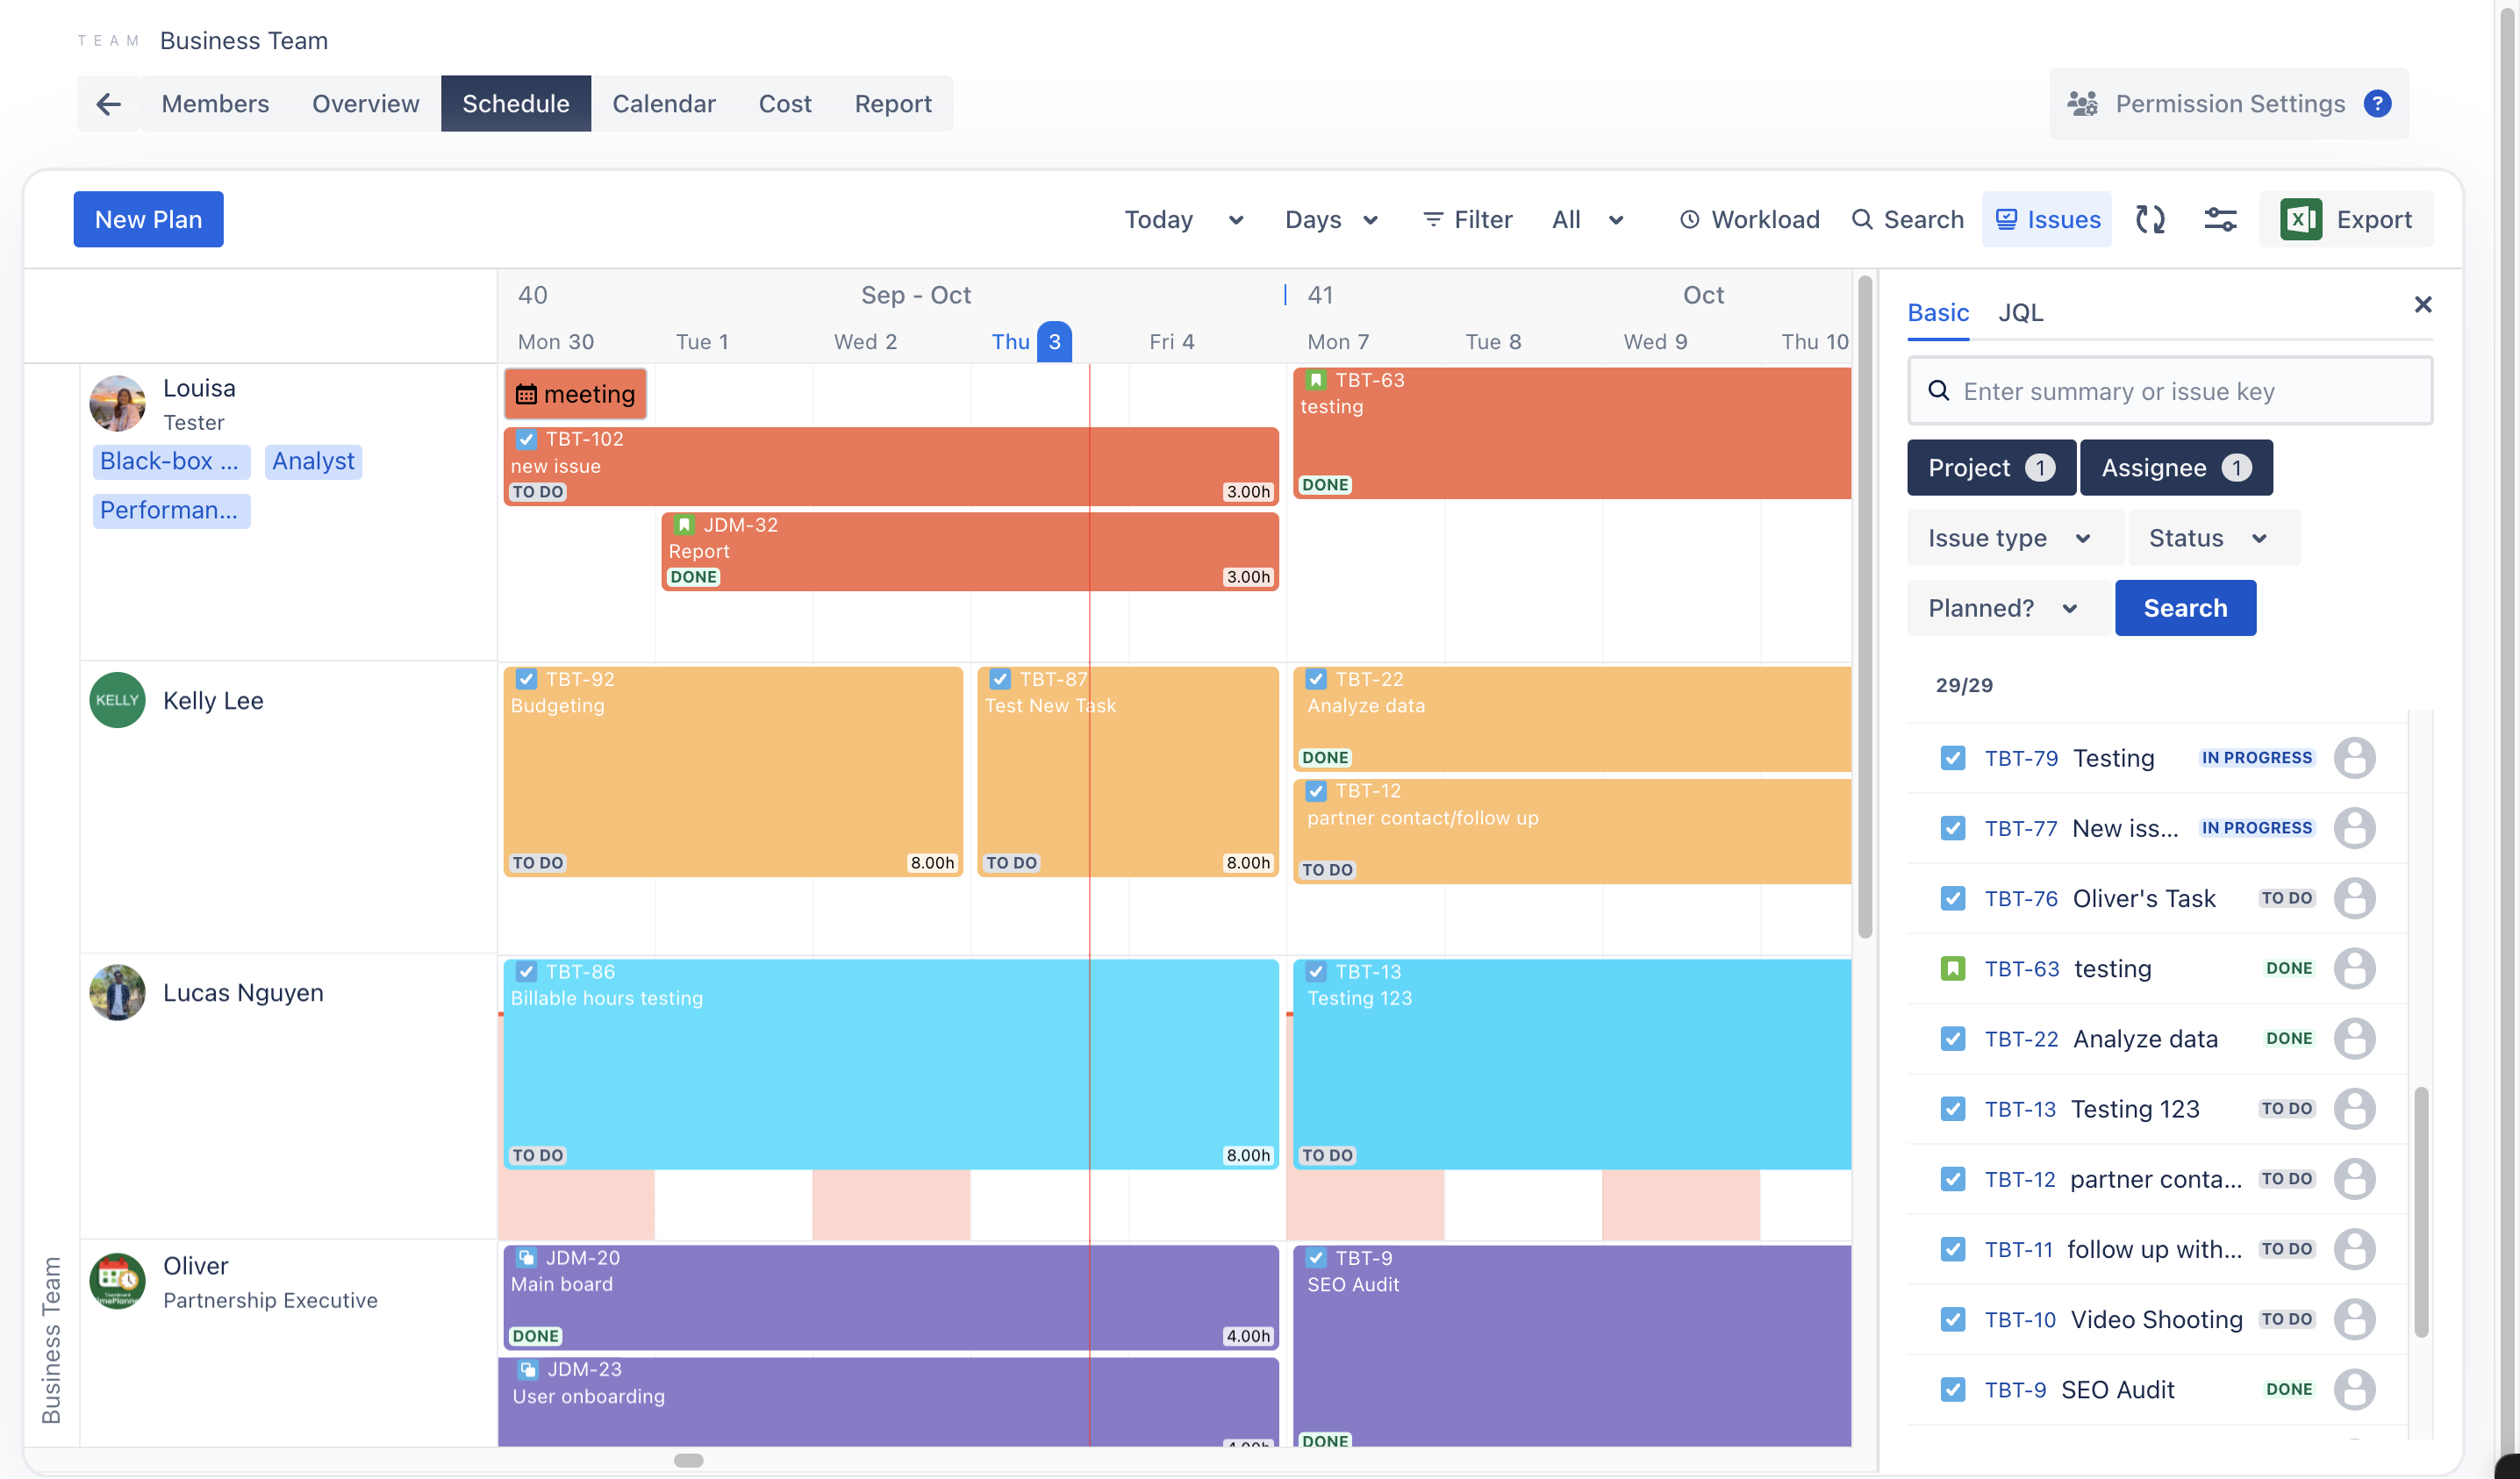Image resolution: width=2520 pixels, height=1479 pixels.
Task: Click the Workload clock icon
Action: (1689, 219)
